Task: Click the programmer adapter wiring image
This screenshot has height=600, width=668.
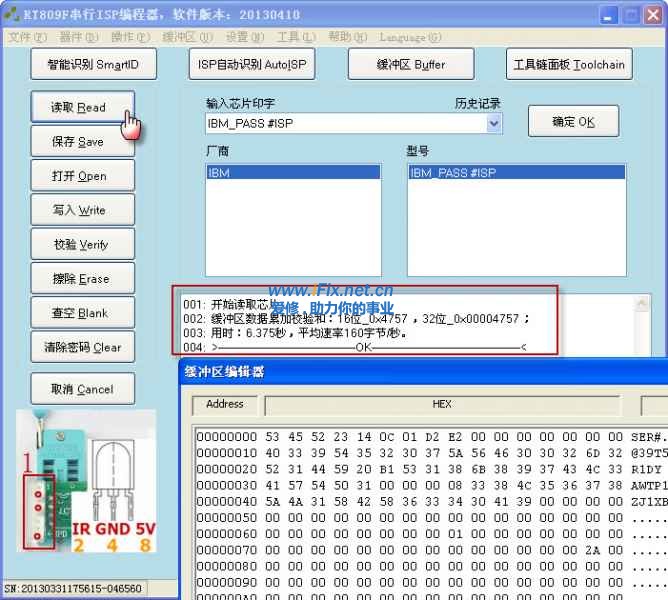Action: [x=86, y=493]
